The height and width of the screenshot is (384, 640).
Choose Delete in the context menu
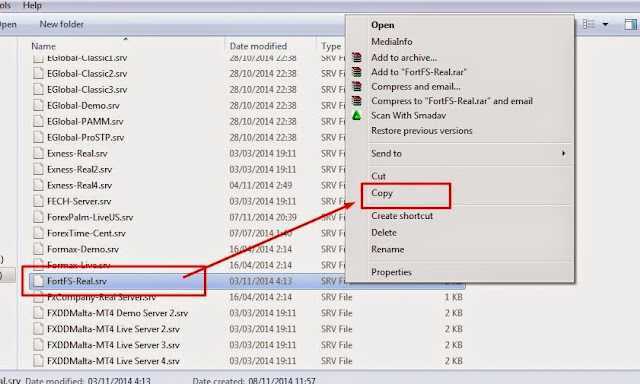[x=384, y=233]
